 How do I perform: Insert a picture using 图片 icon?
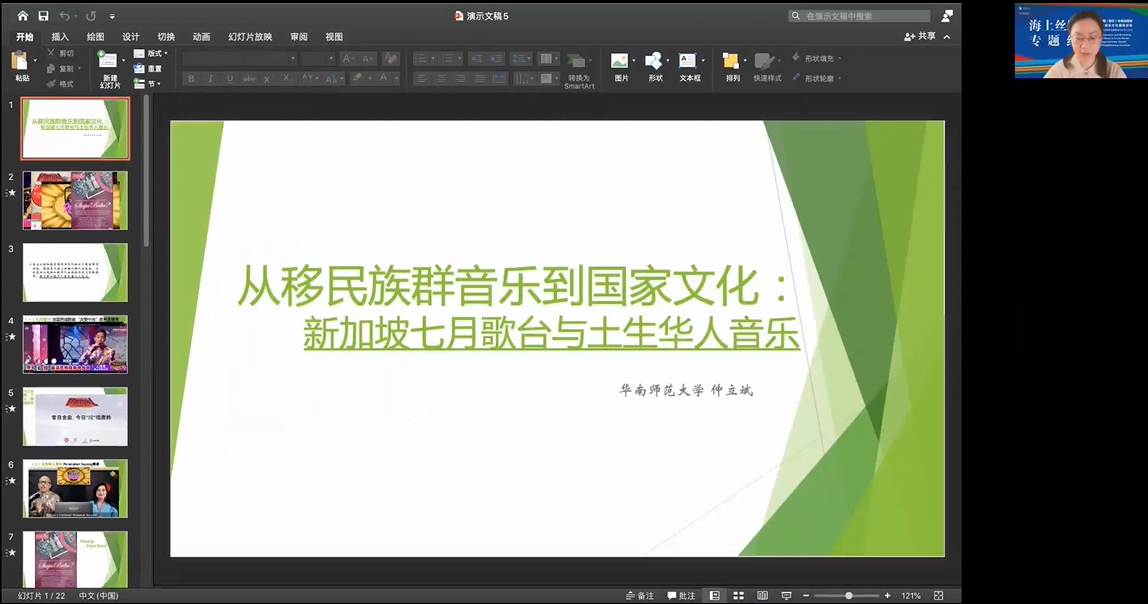pos(621,65)
